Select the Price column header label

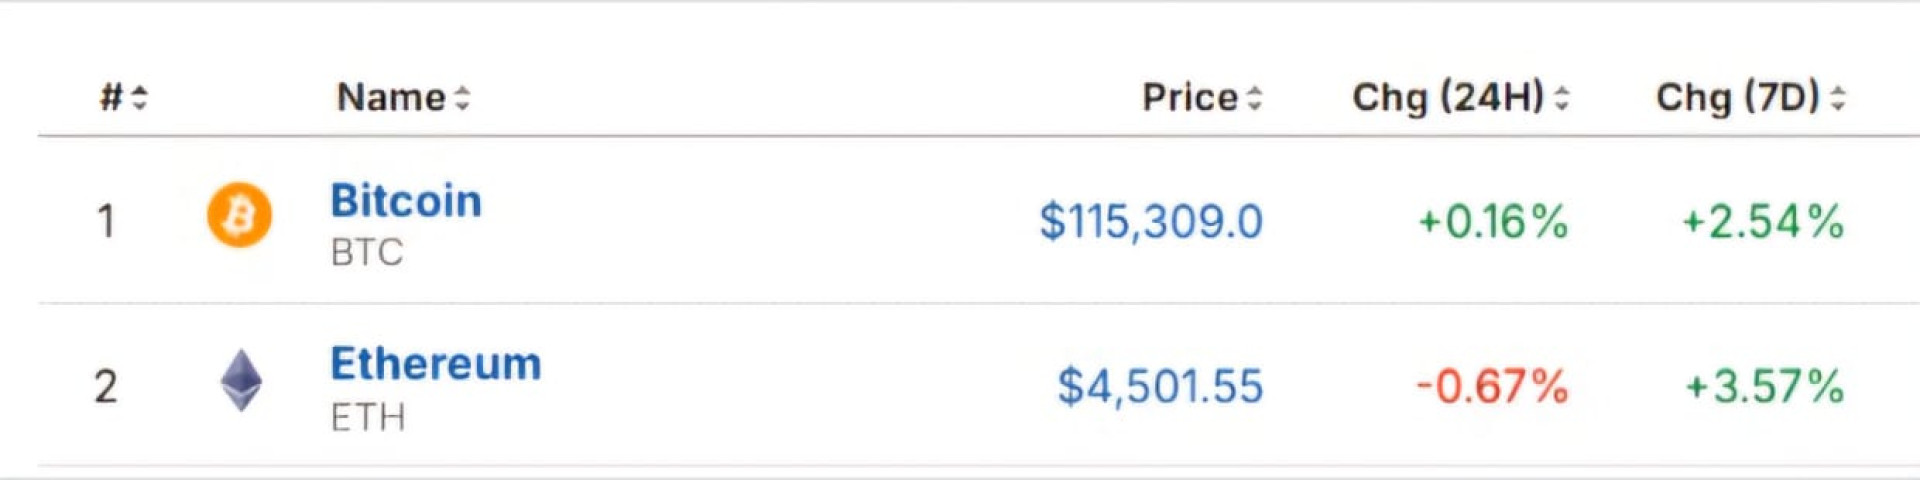pyautogui.click(x=1190, y=97)
